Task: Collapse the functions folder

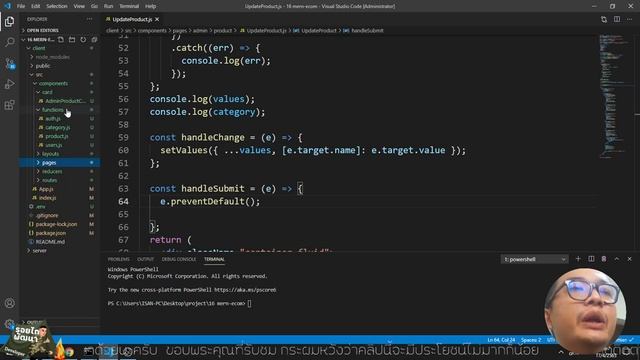Action: (x=53, y=110)
